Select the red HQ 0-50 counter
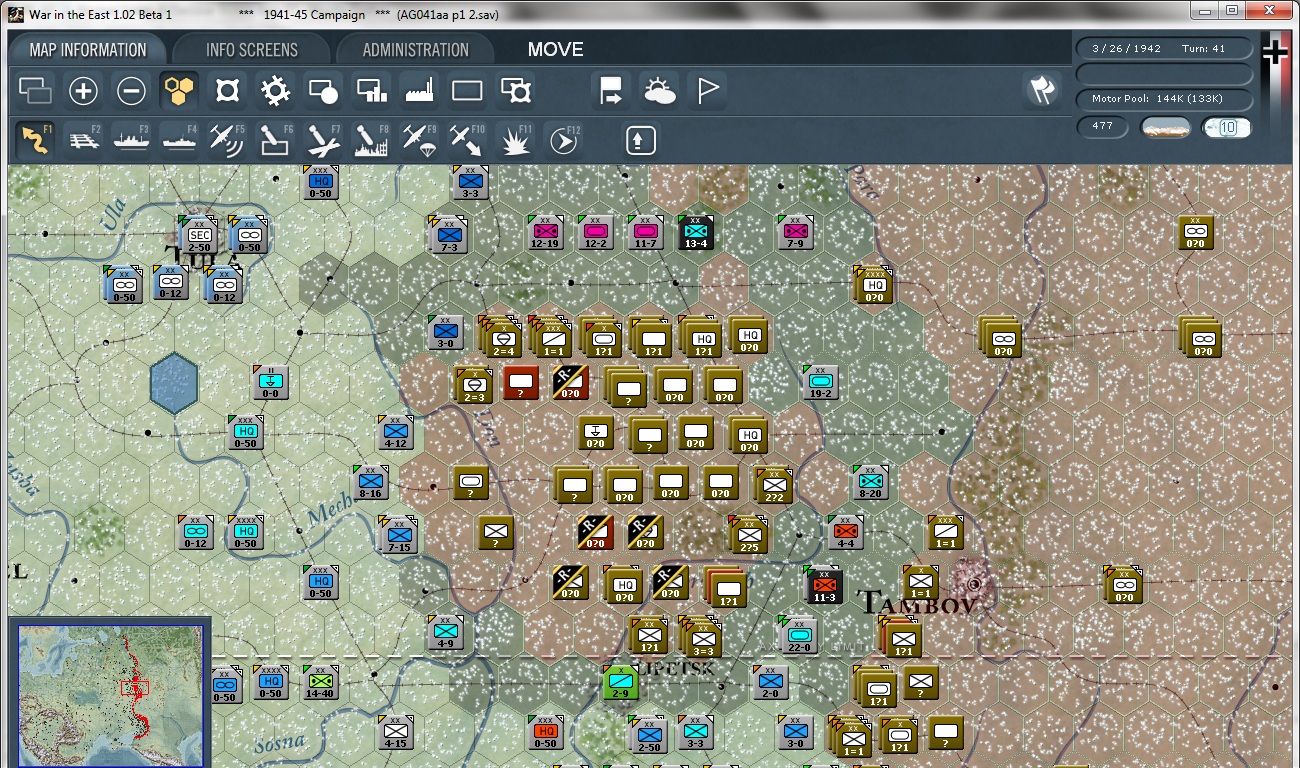The image size is (1300, 768). coord(545,733)
